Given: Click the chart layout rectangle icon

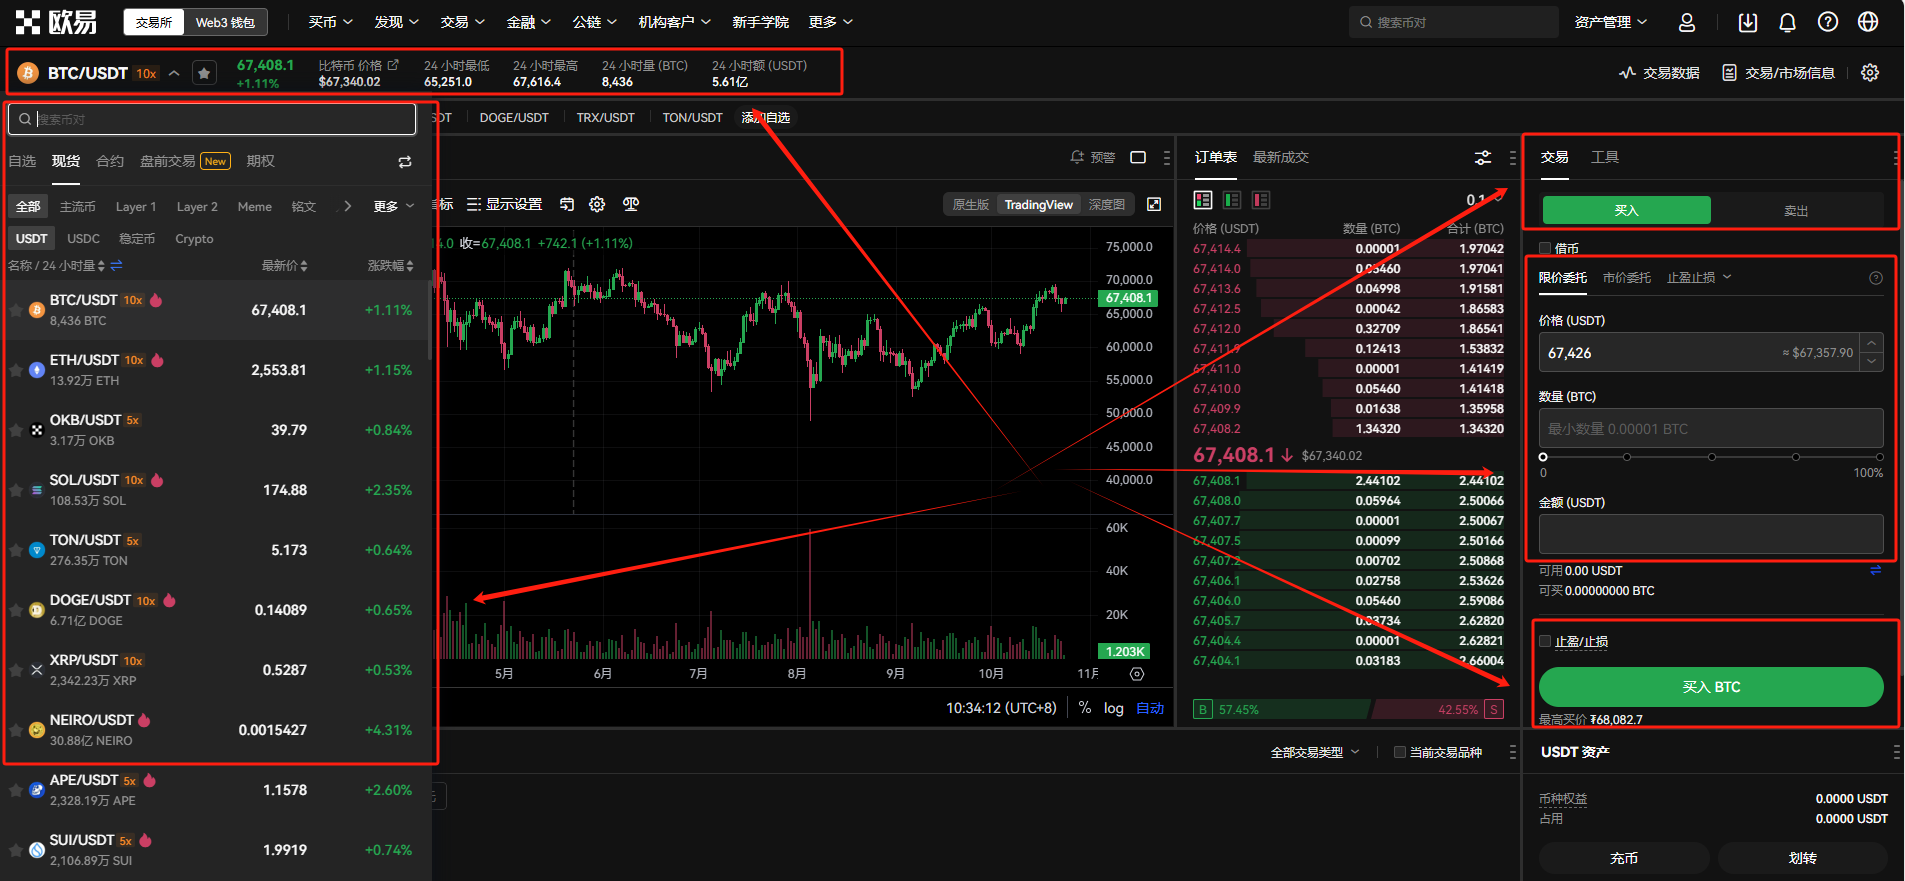Looking at the screenshot, I should [x=1138, y=157].
